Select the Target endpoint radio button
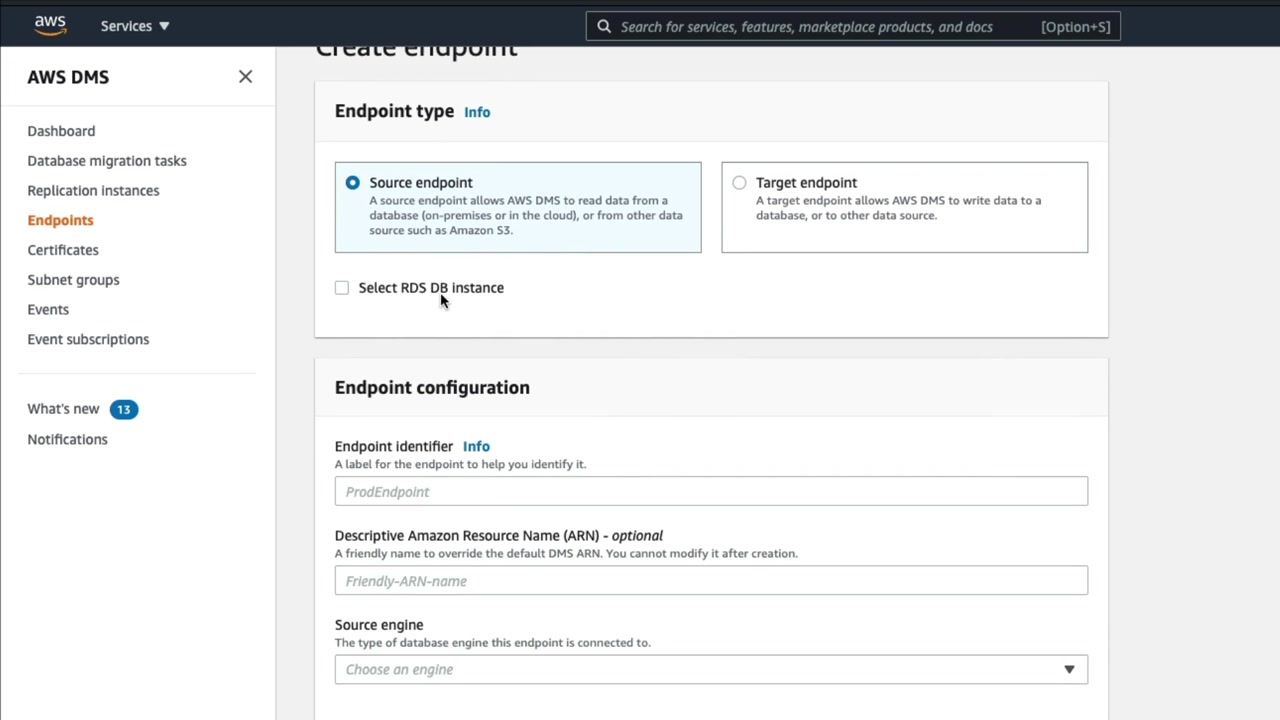The width and height of the screenshot is (1280, 720). (739, 183)
